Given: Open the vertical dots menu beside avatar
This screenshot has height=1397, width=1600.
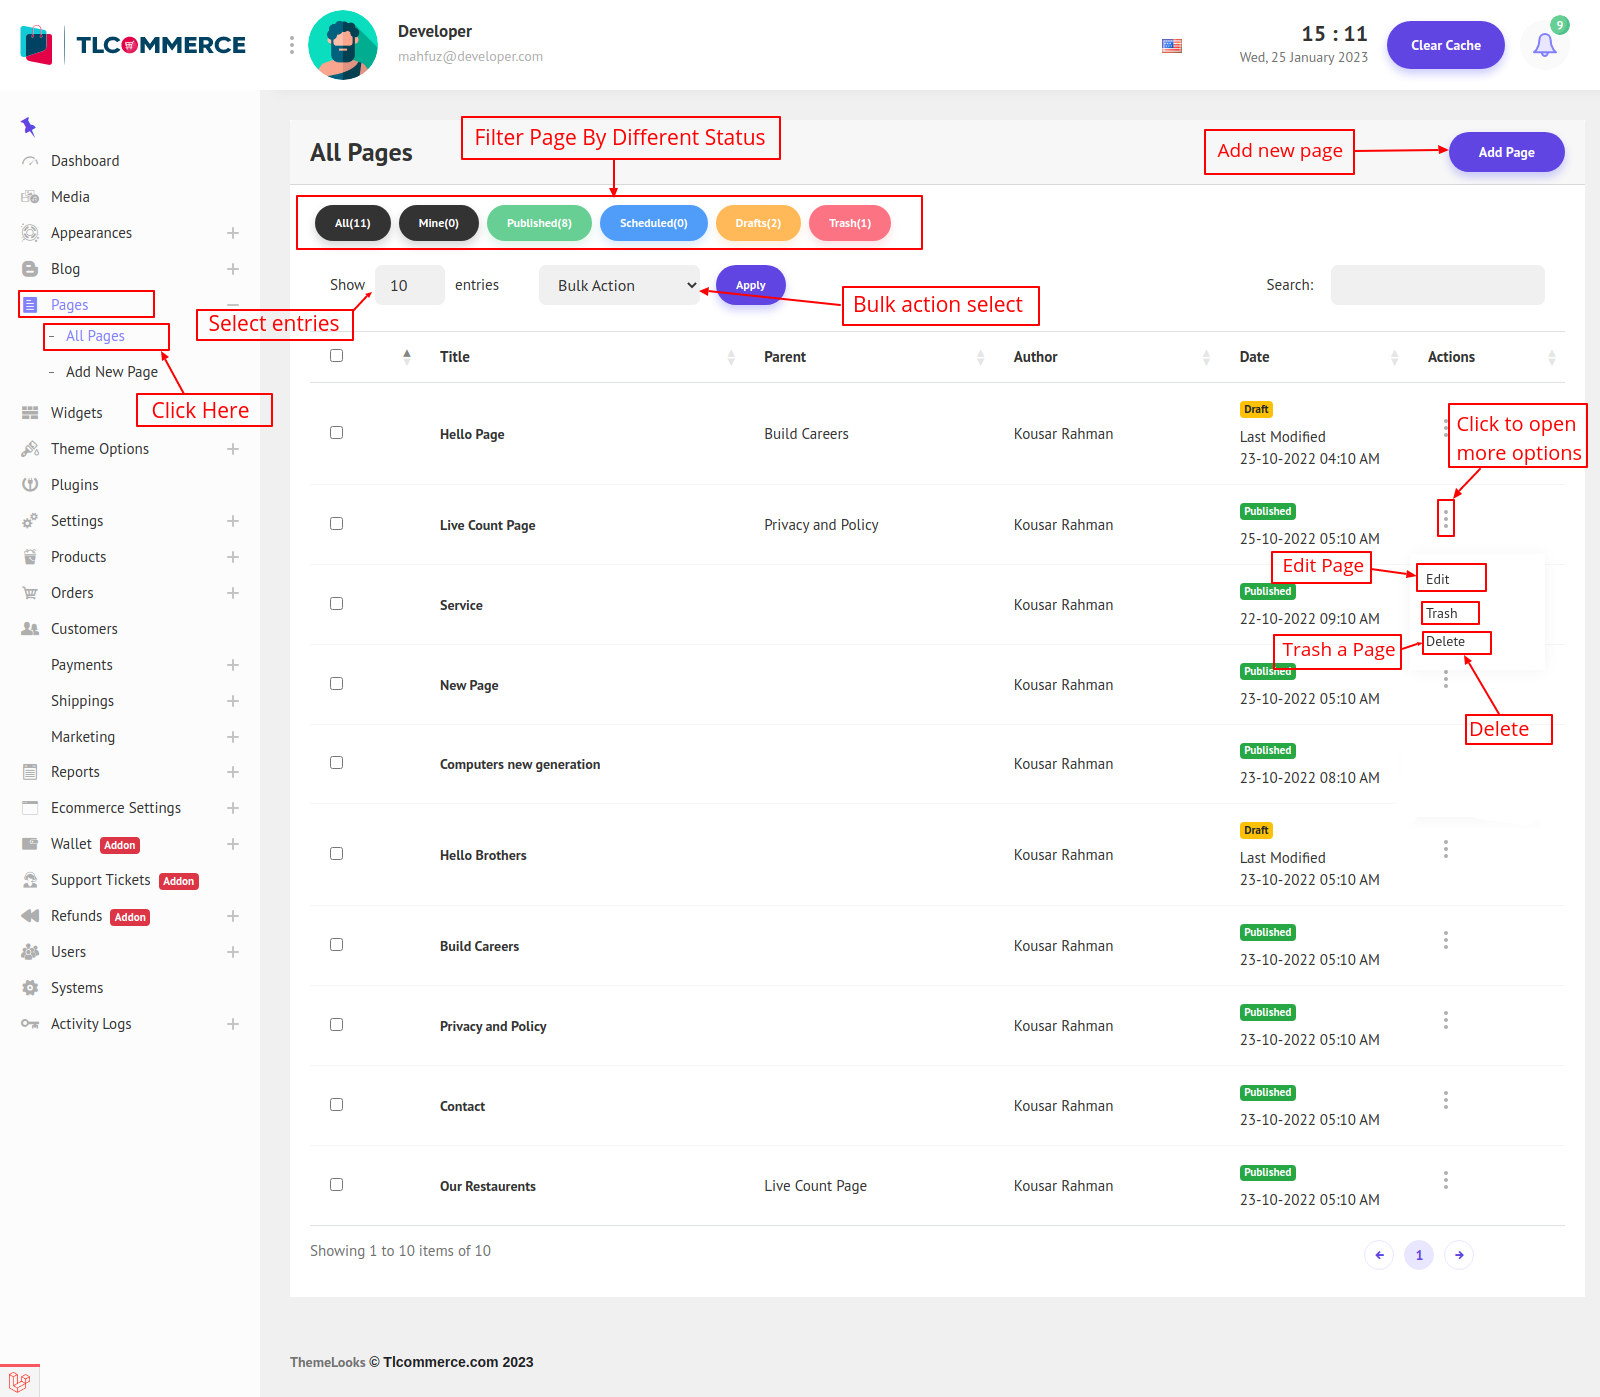Looking at the screenshot, I should (x=292, y=45).
